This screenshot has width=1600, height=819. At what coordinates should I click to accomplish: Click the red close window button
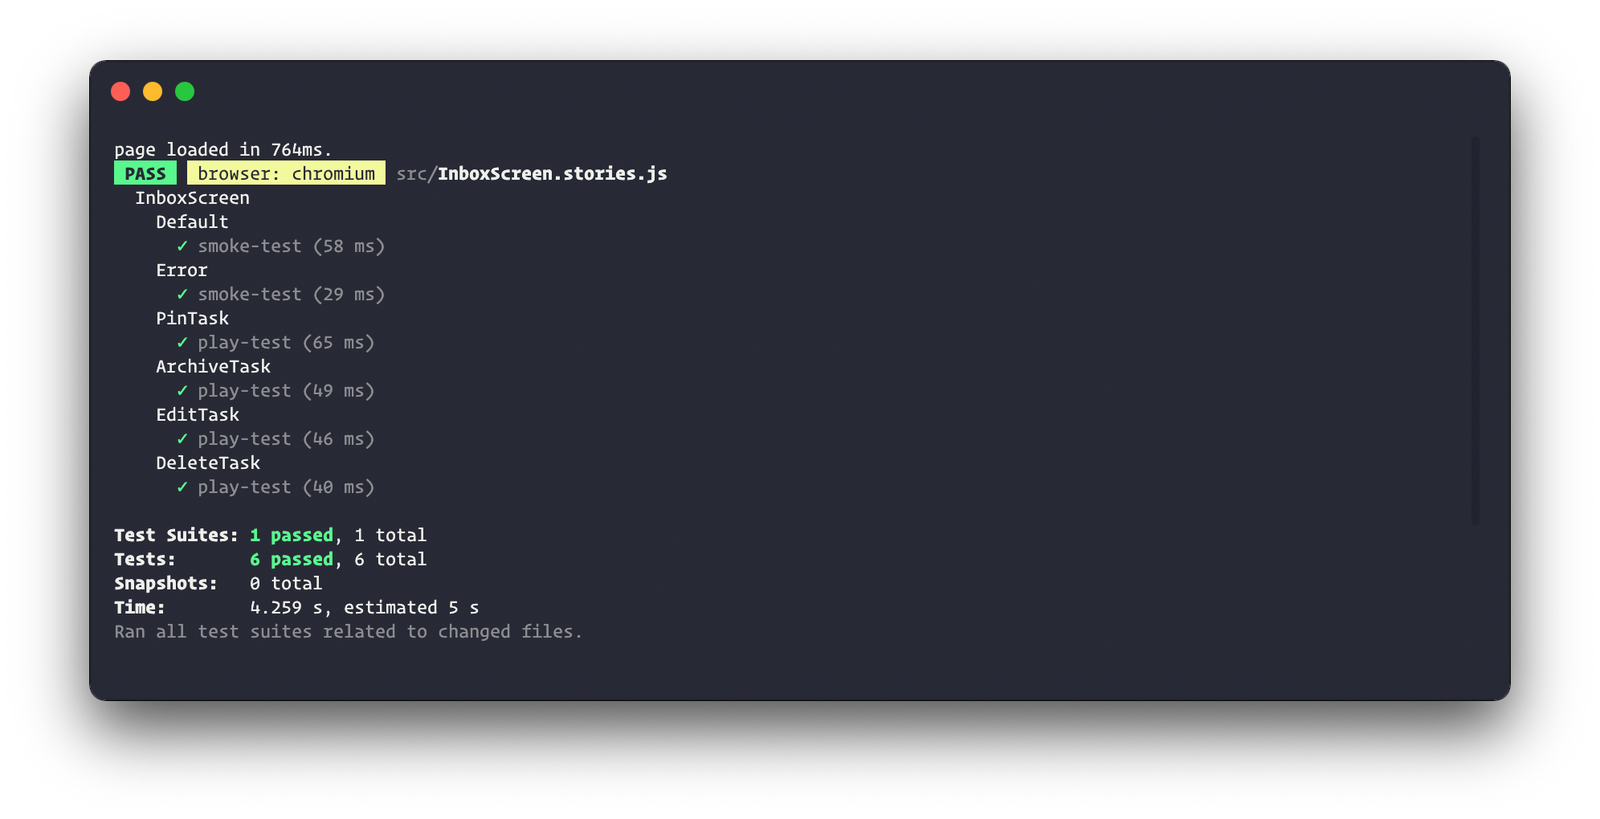coord(121,92)
